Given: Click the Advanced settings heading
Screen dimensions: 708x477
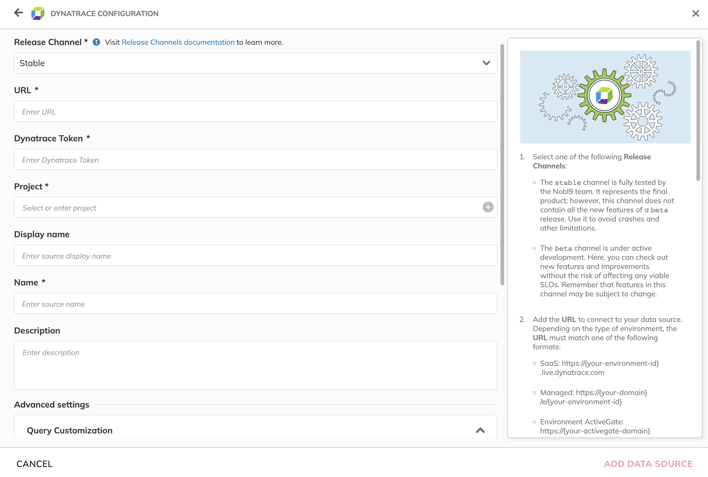Looking at the screenshot, I should click(51, 405).
